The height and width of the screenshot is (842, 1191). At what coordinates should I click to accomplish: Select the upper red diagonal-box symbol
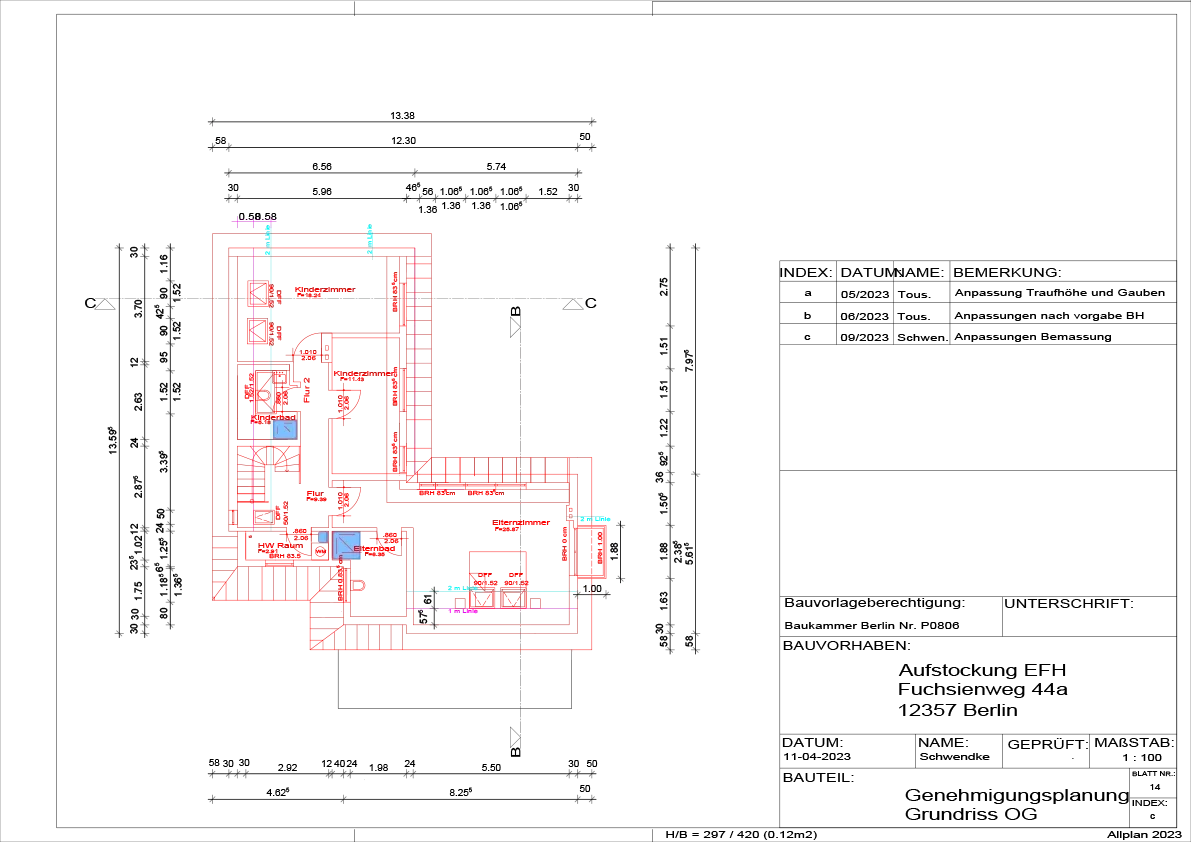click(260, 294)
